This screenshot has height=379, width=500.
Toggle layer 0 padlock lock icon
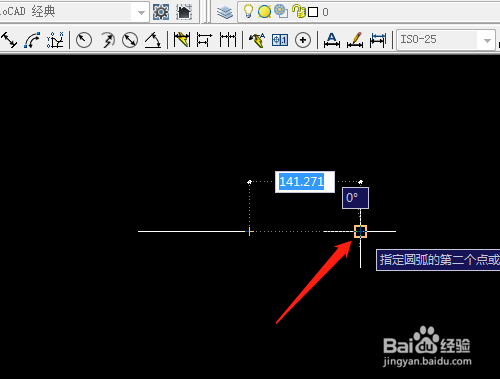click(x=299, y=11)
